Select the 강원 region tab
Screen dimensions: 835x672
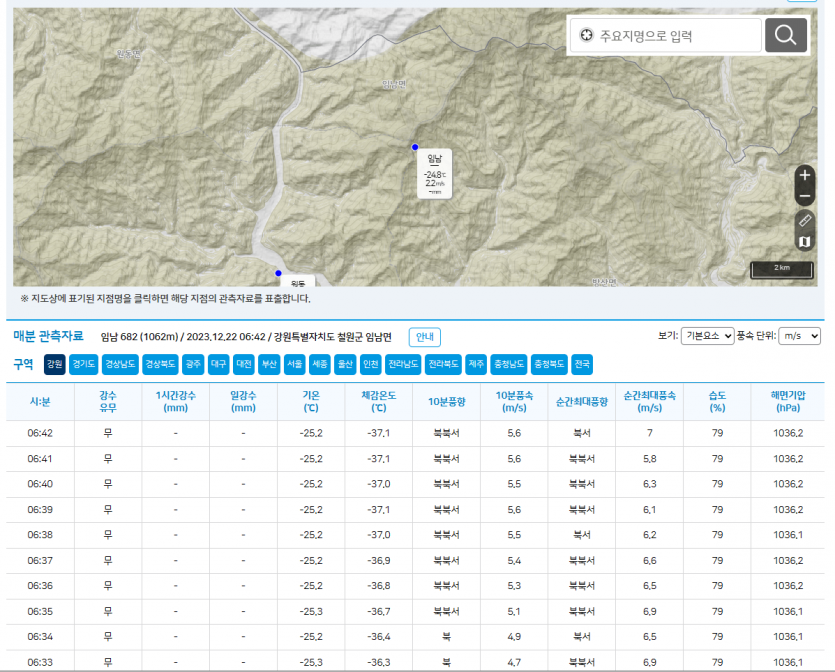[x=55, y=364]
